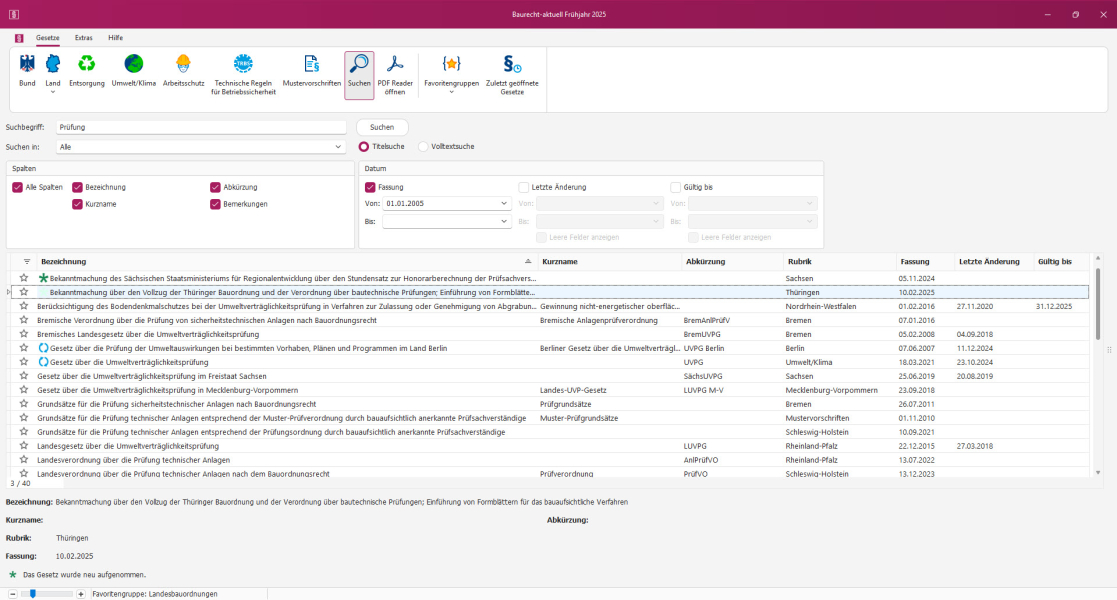Image resolution: width=1117 pixels, height=600 pixels.
Task: Select the Muster-Prüfgrundsätze row
Action: coord(549,418)
